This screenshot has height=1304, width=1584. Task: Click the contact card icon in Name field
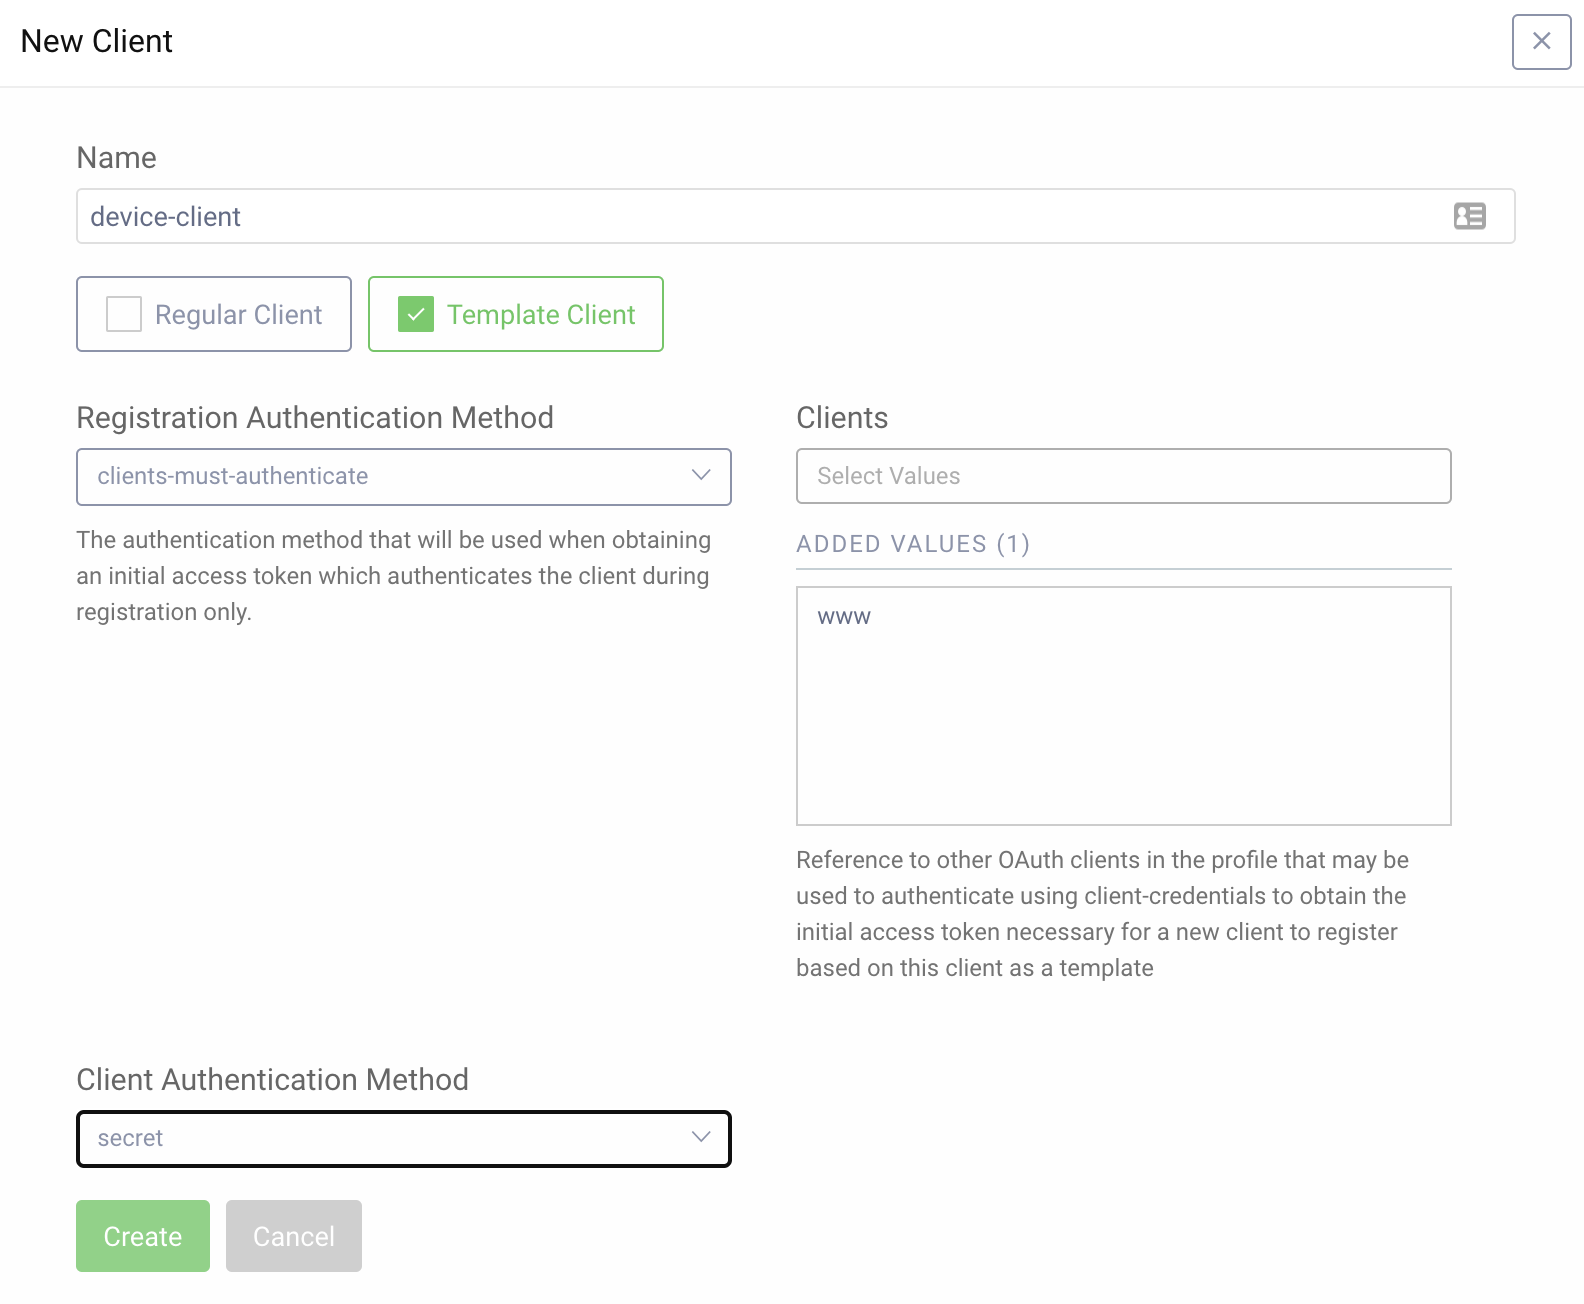pos(1469,216)
